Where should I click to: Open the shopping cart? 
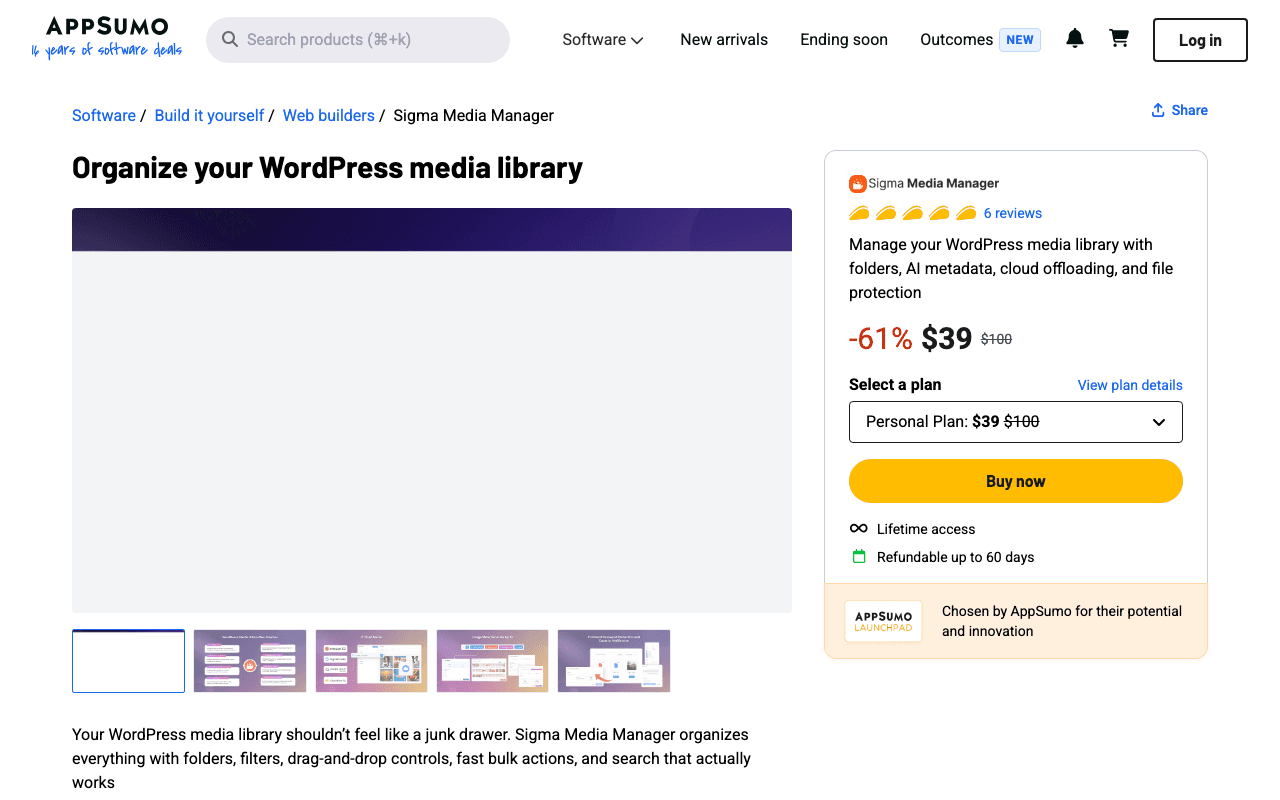click(1119, 39)
